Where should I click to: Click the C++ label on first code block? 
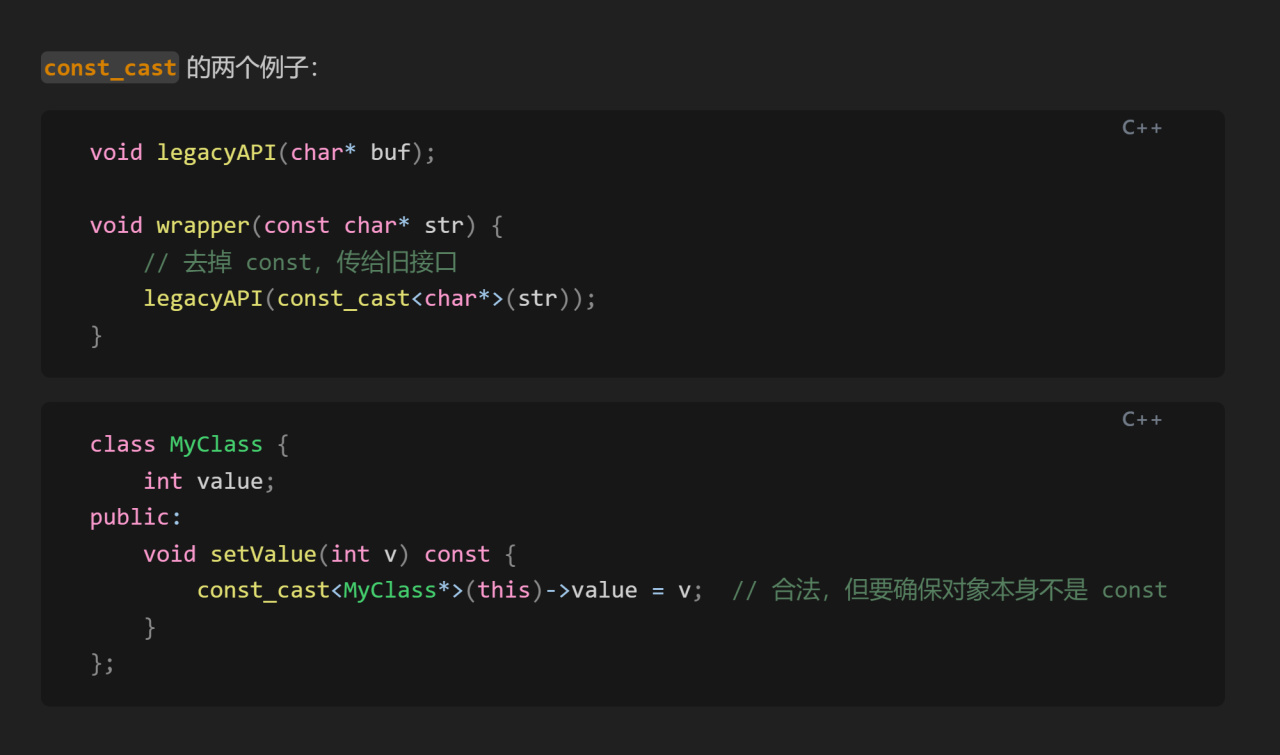point(1142,127)
